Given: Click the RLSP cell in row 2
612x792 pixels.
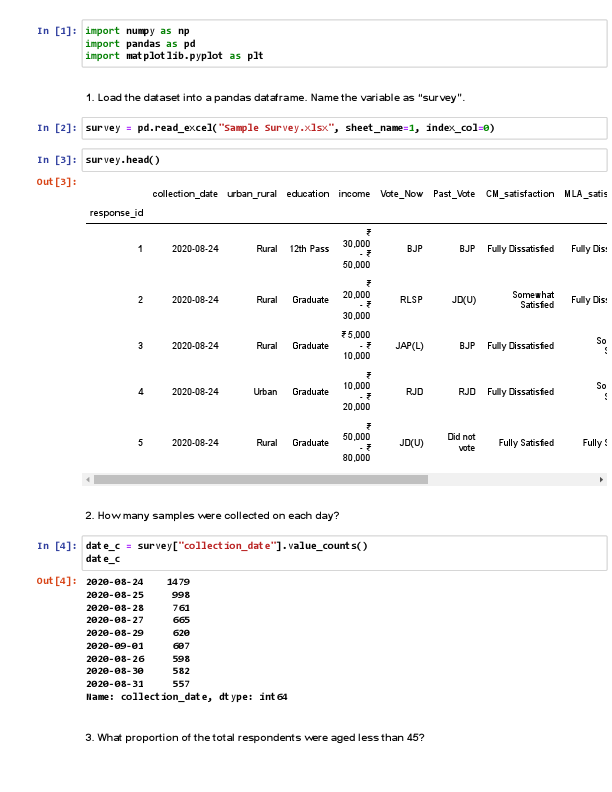Looking at the screenshot, I should coord(411,300).
